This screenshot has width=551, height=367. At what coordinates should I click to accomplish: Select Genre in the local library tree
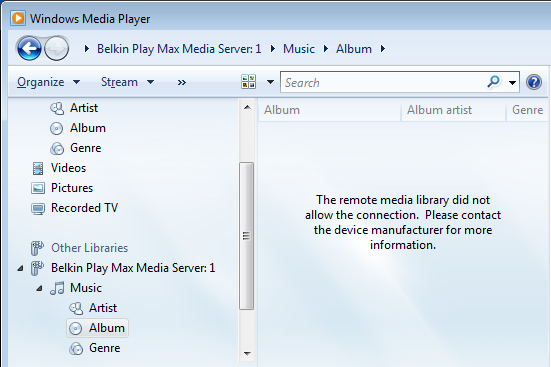tap(85, 148)
